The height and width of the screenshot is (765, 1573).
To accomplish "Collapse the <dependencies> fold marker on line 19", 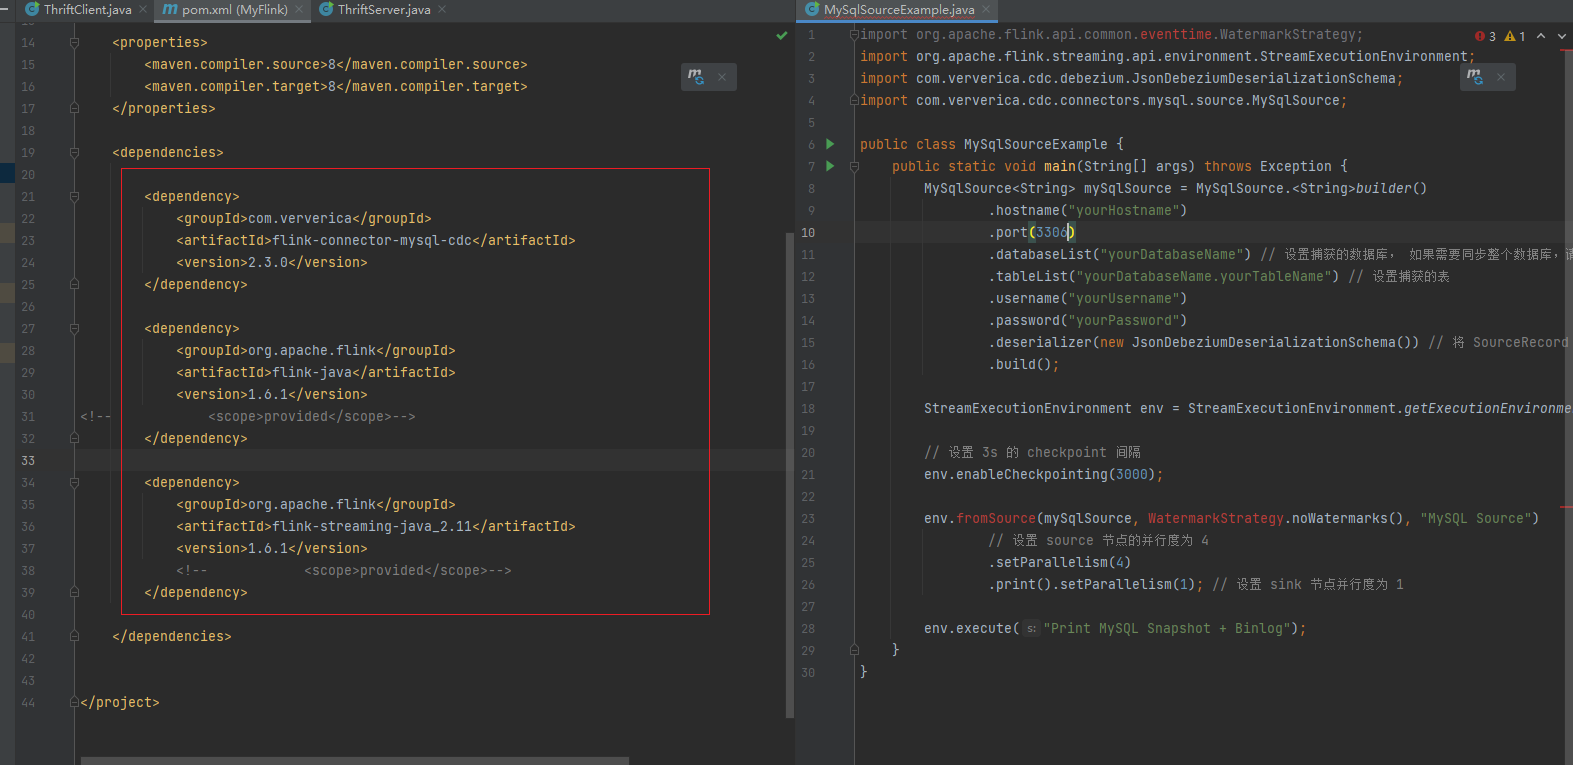I will click(74, 153).
